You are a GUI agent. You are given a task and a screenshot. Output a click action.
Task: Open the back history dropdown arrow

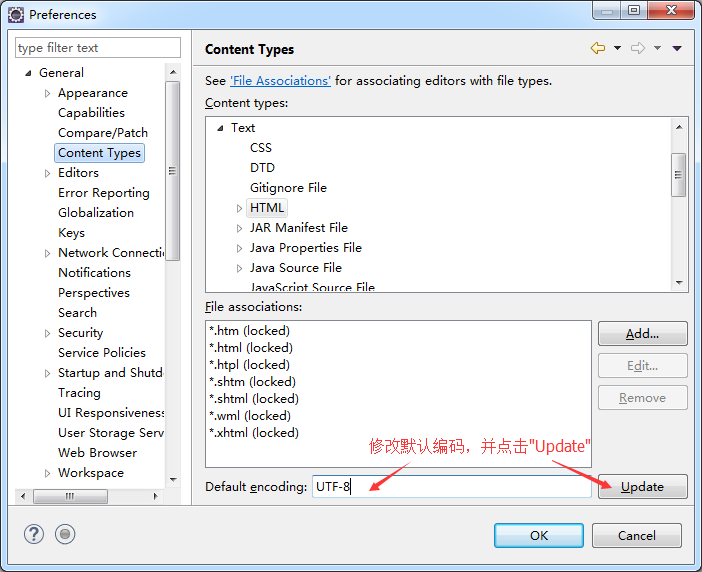tap(617, 48)
